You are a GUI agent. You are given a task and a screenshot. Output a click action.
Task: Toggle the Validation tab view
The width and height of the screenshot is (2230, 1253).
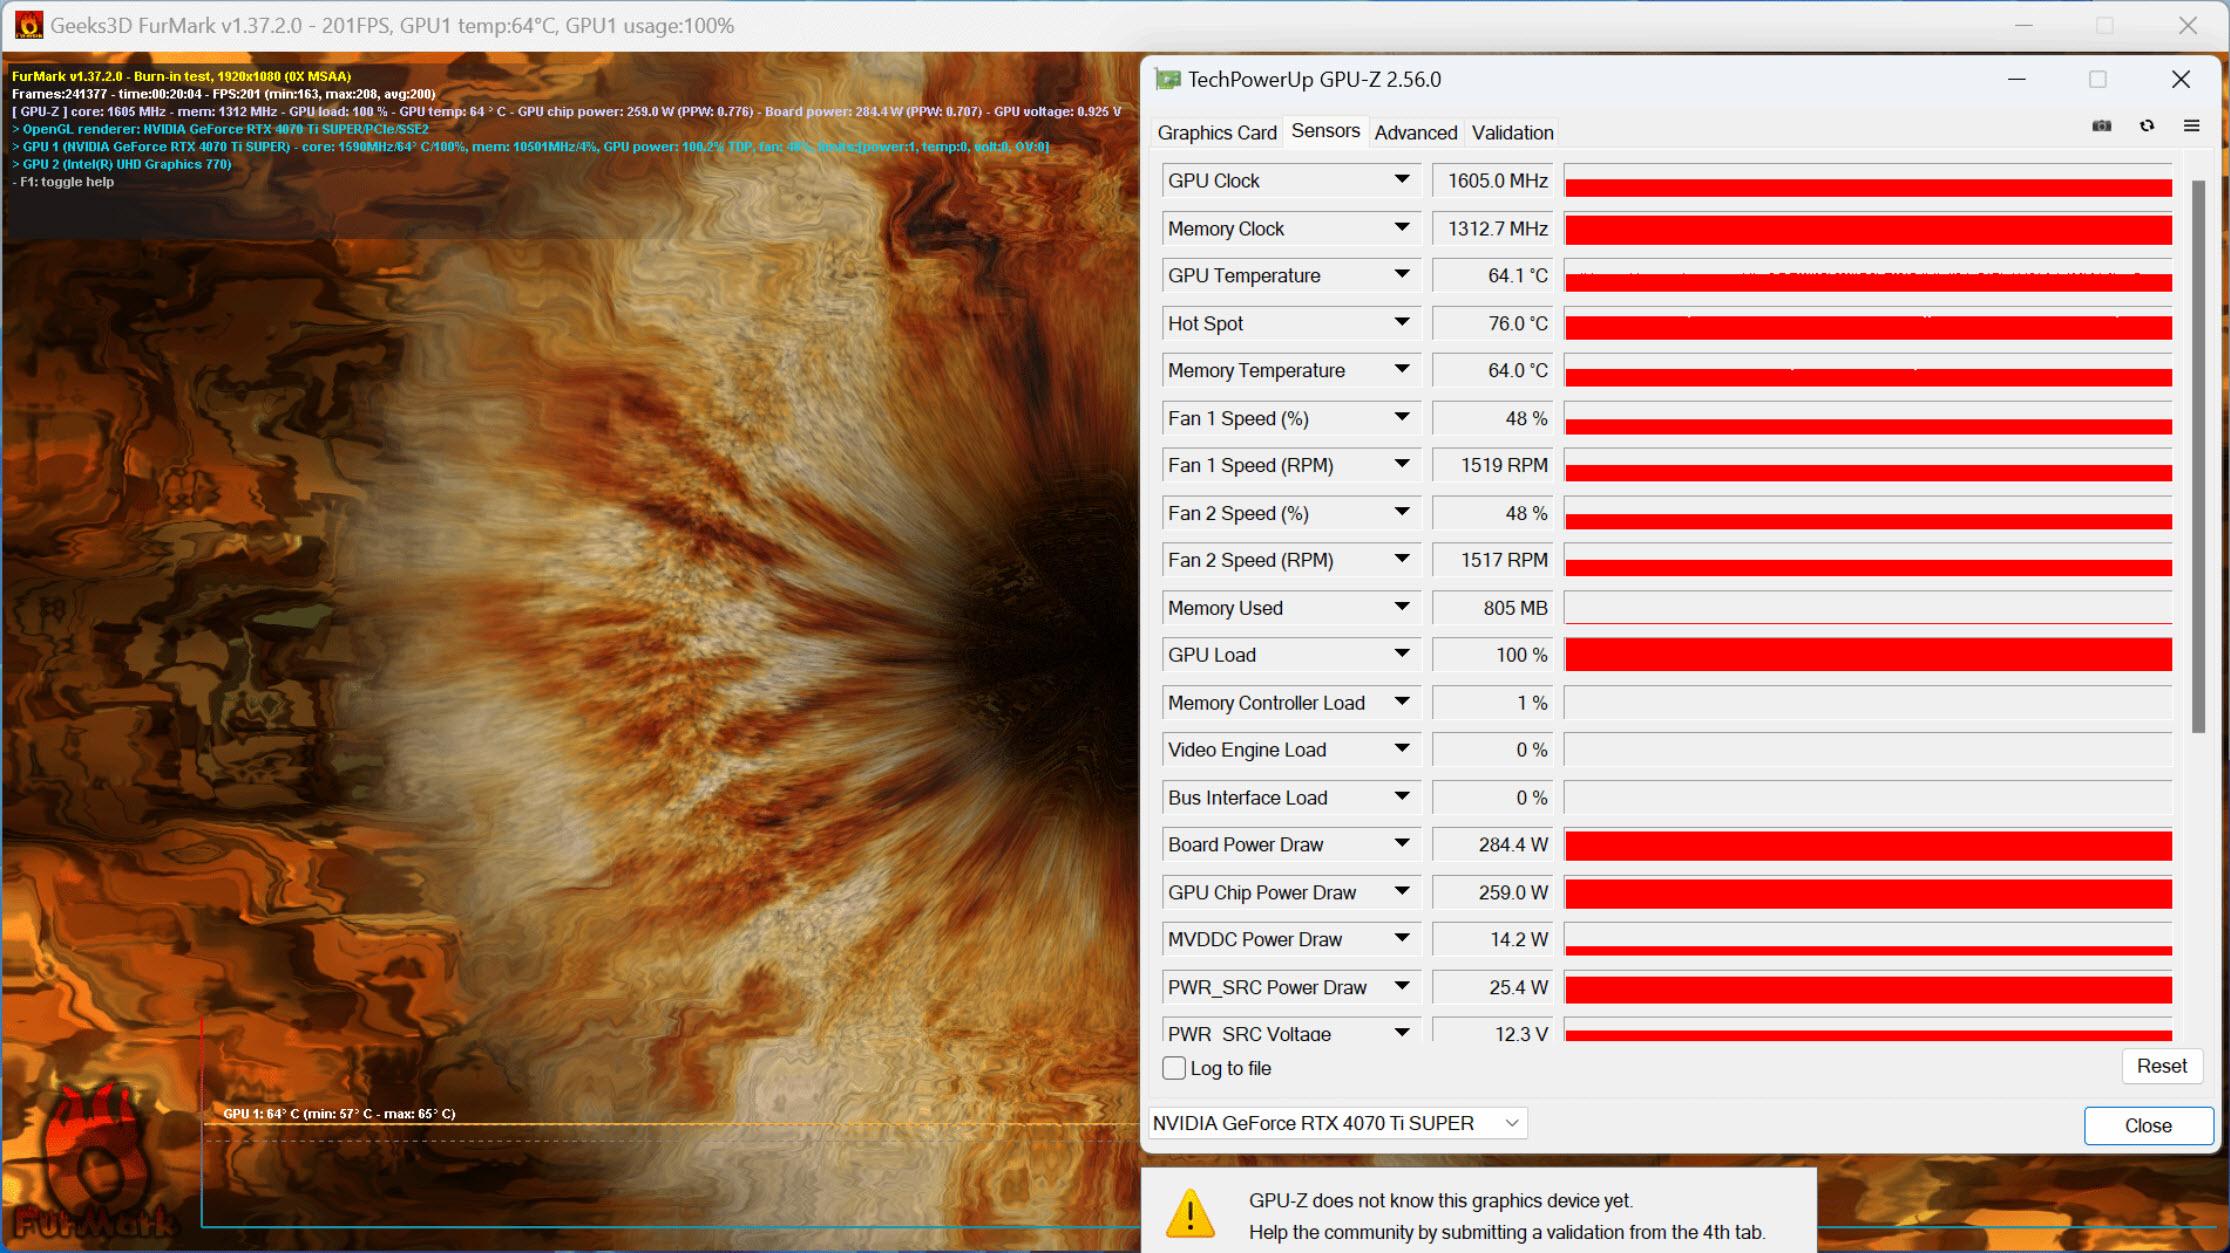(x=1510, y=132)
